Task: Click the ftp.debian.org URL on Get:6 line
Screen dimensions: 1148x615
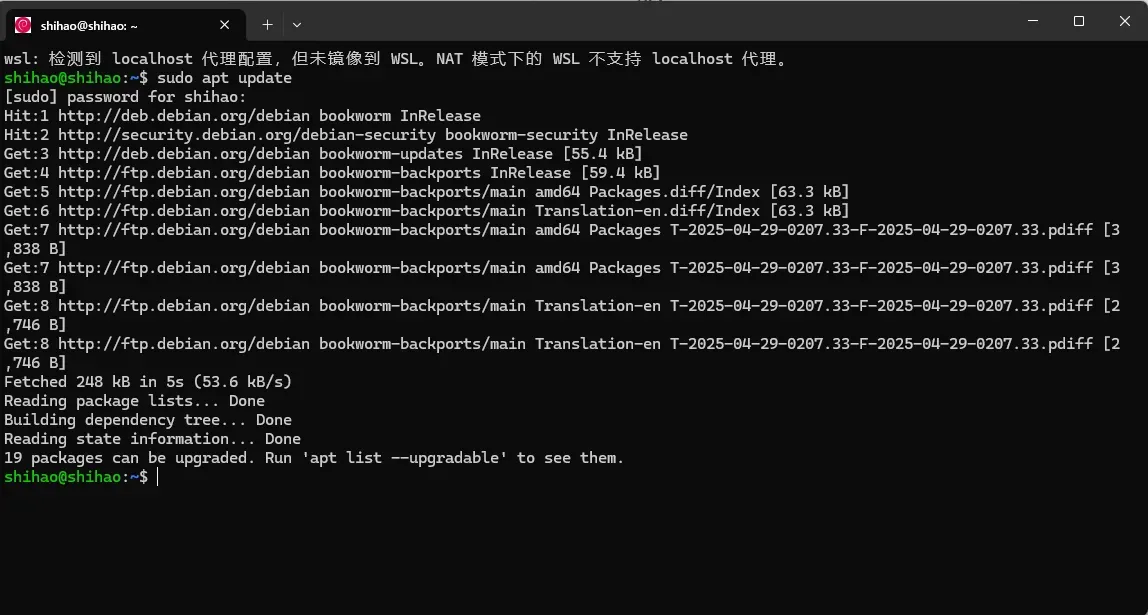Action: [184, 211]
